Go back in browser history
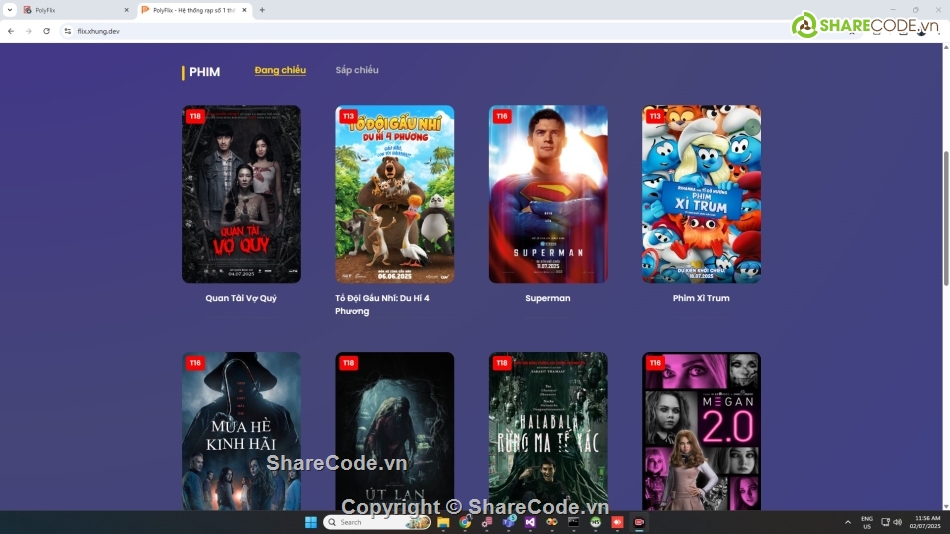This screenshot has height=534, width=950. pyautogui.click(x=11, y=31)
